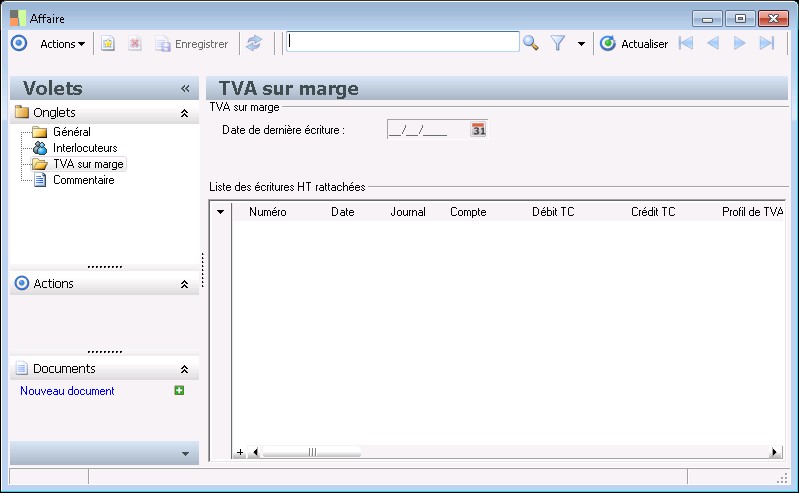Collapse the Onglets section
Screen dimensions: 799x493
184,113
